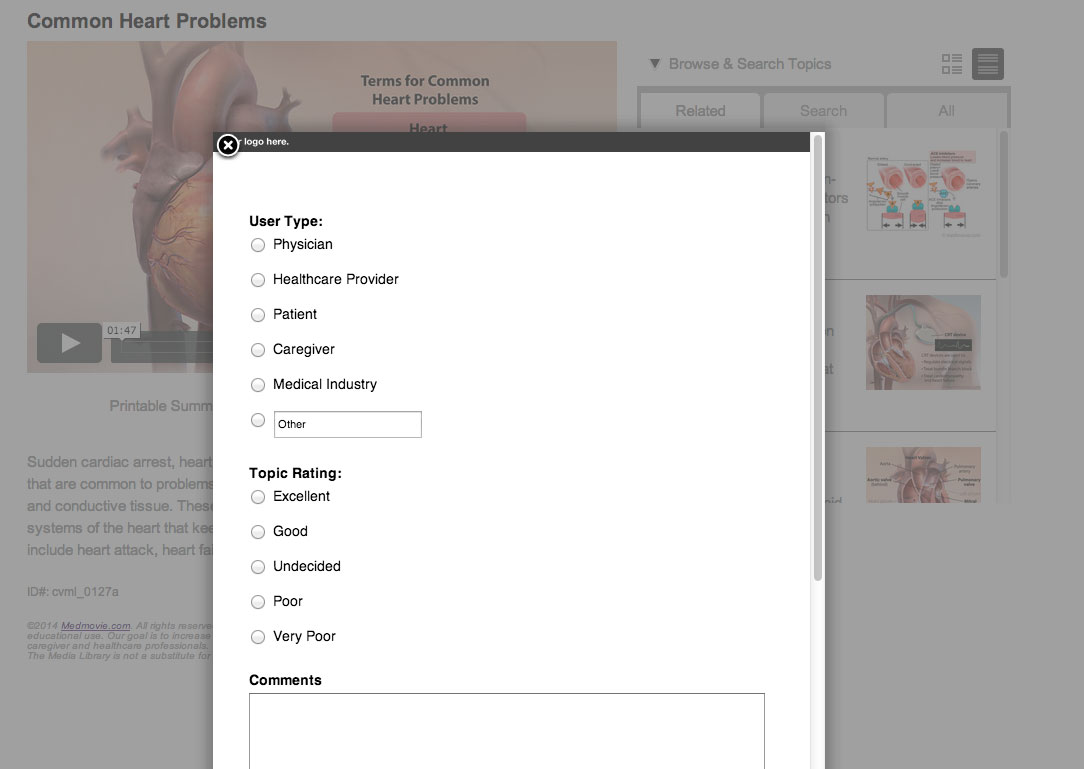Choose Healthcare Provider radio option
Screen dimensions: 1084x769
258,280
